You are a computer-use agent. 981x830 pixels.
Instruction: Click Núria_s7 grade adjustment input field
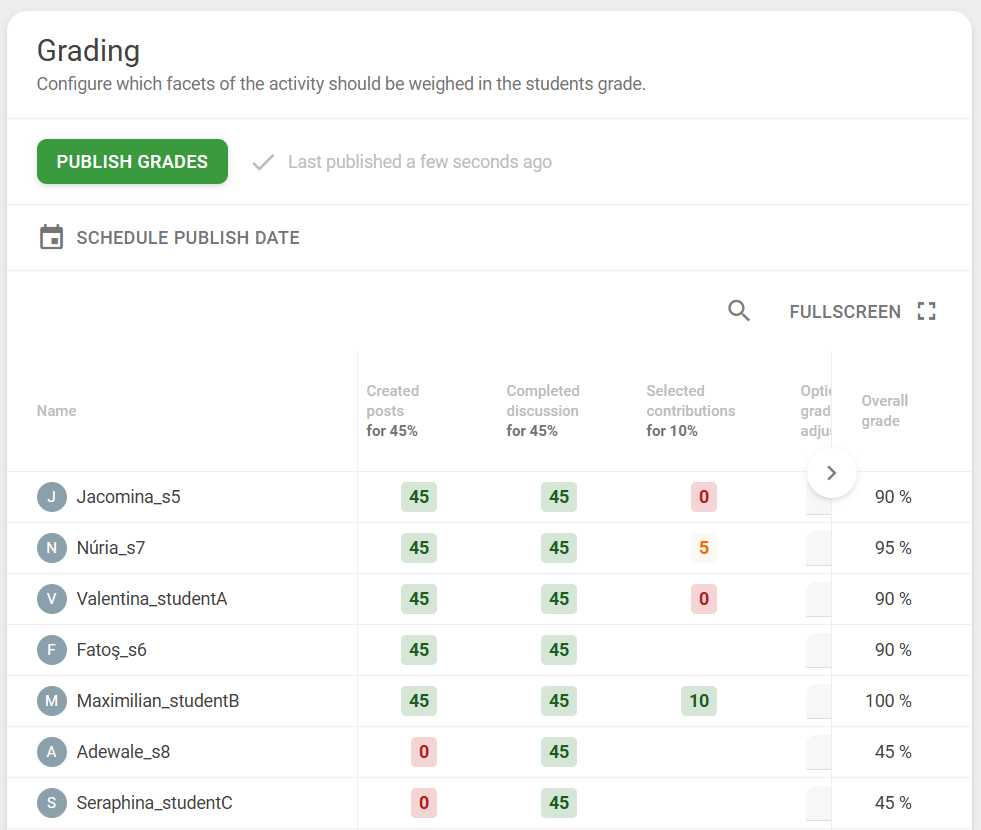(818, 549)
